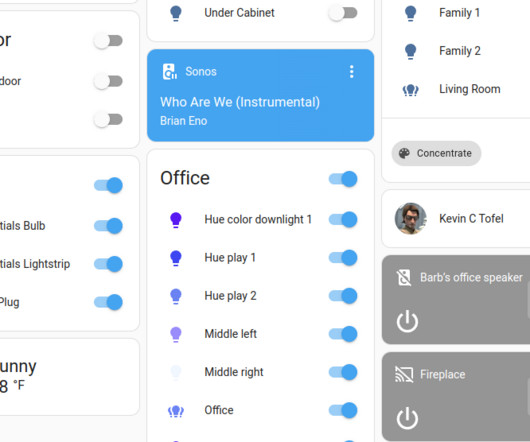Open the Middle right label
The height and width of the screenshot is (442, 530).
234,372
